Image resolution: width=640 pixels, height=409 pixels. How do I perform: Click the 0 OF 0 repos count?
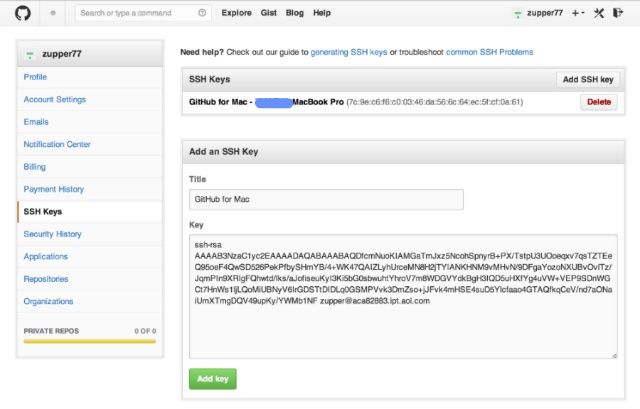pyautogui.click(x=145, y=331)
